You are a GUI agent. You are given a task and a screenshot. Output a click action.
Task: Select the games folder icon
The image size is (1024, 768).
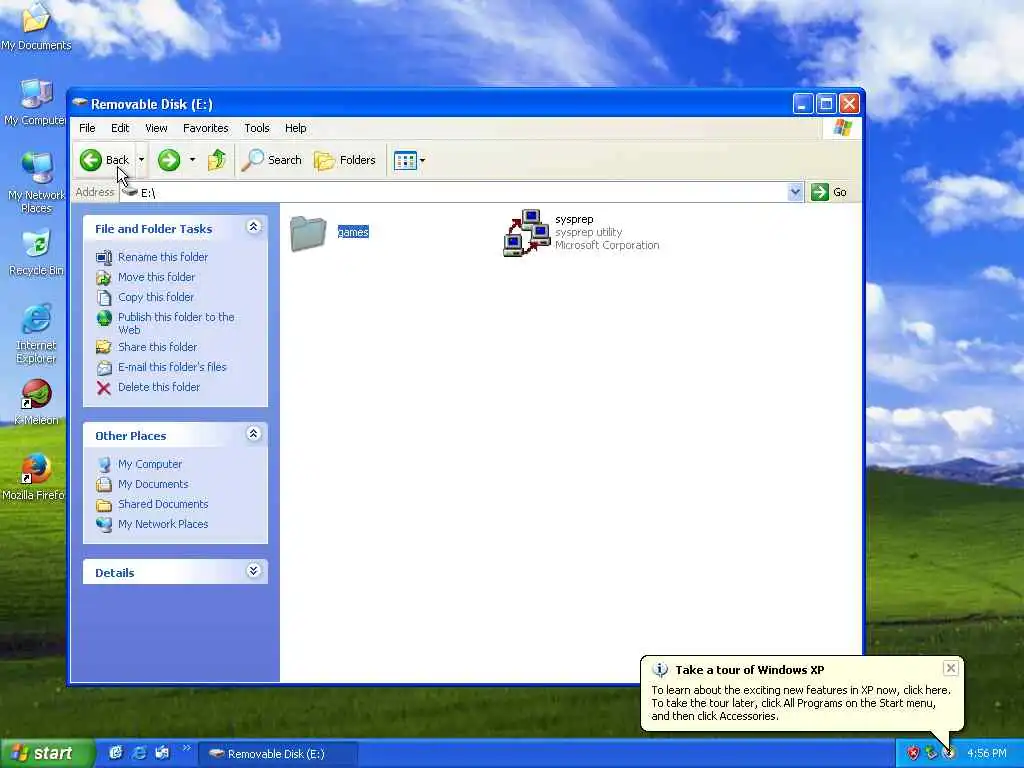(x=308, y=233)
